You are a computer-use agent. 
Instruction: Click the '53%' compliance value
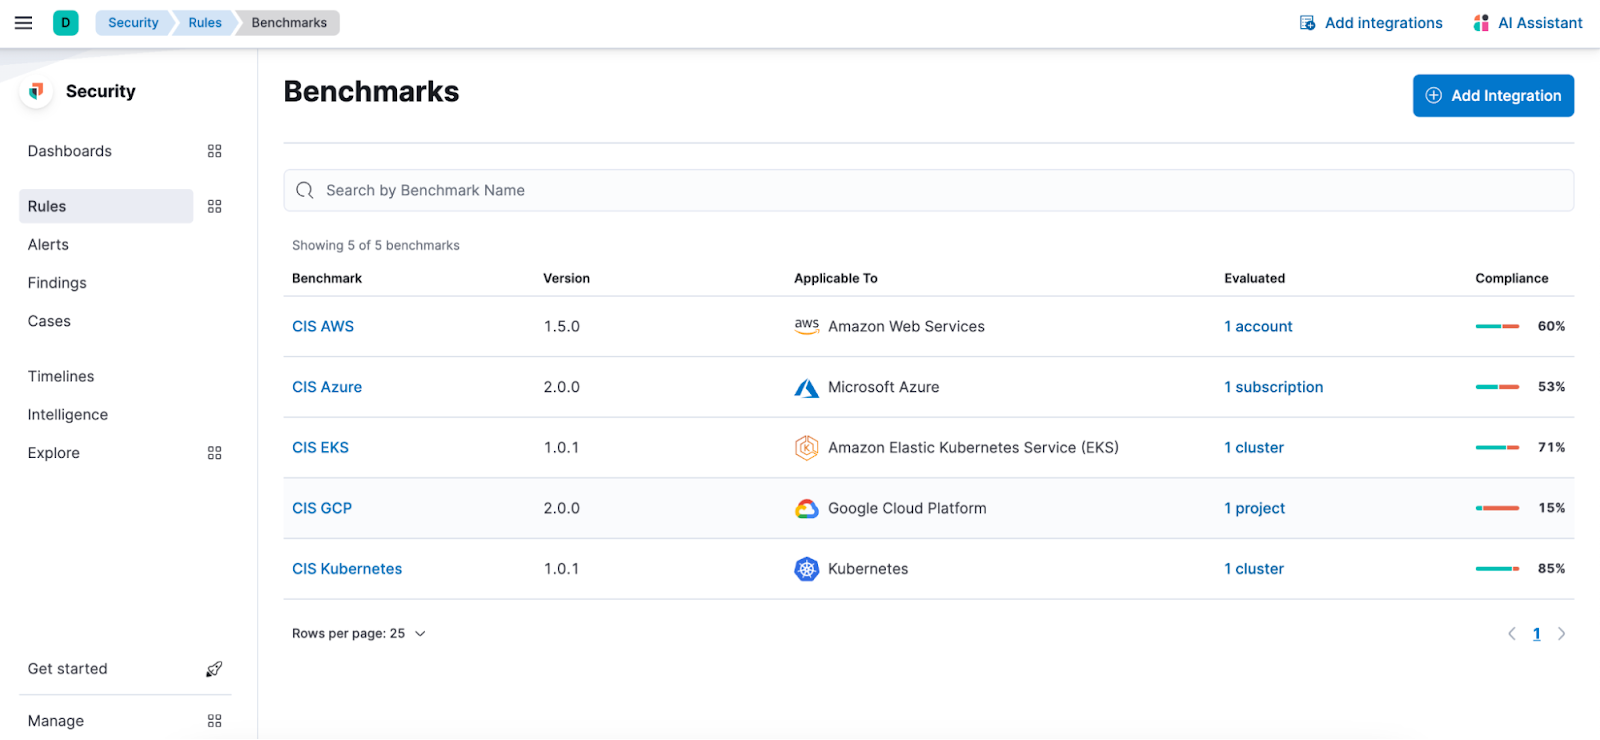(1551, 386)
